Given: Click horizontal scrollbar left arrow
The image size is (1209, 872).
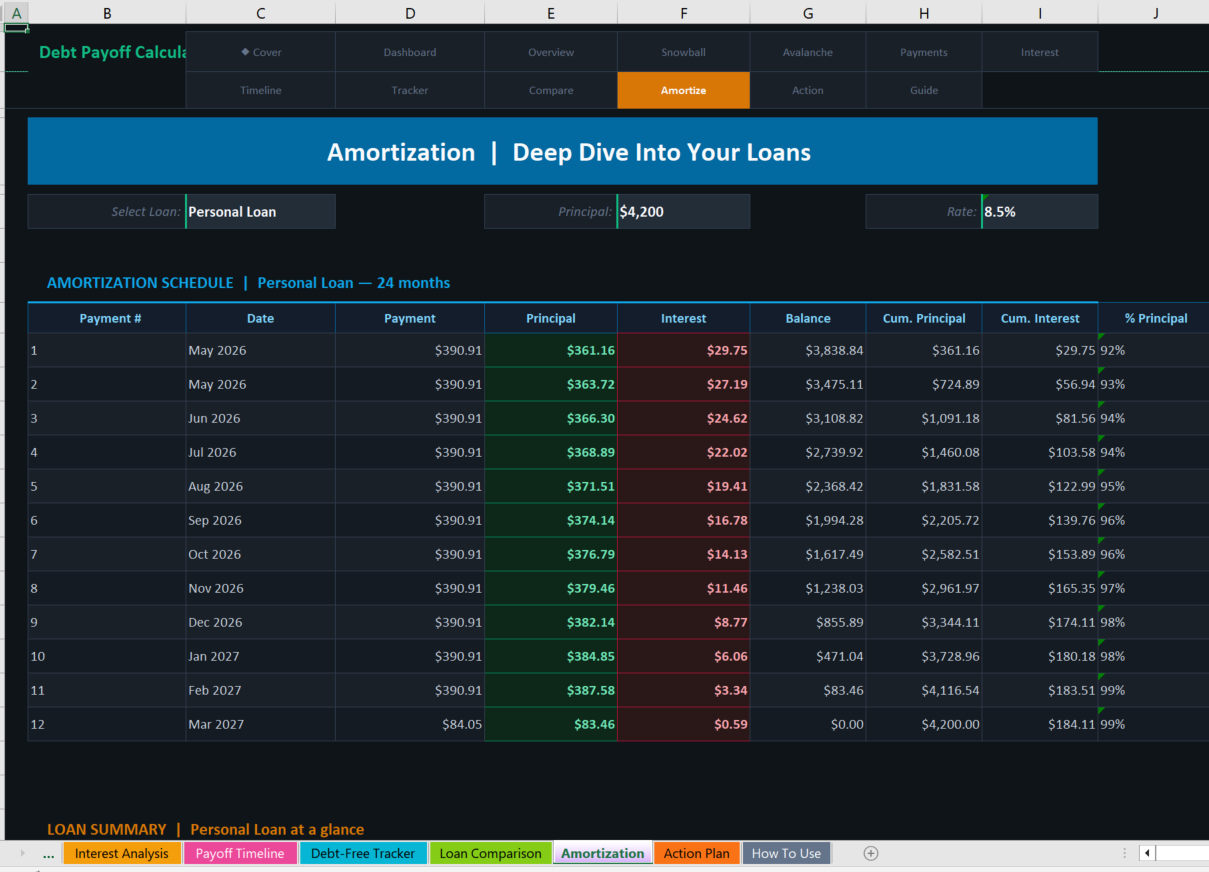Looking at the screenshot, I should pyautogui.click(x=1147, y=853).
